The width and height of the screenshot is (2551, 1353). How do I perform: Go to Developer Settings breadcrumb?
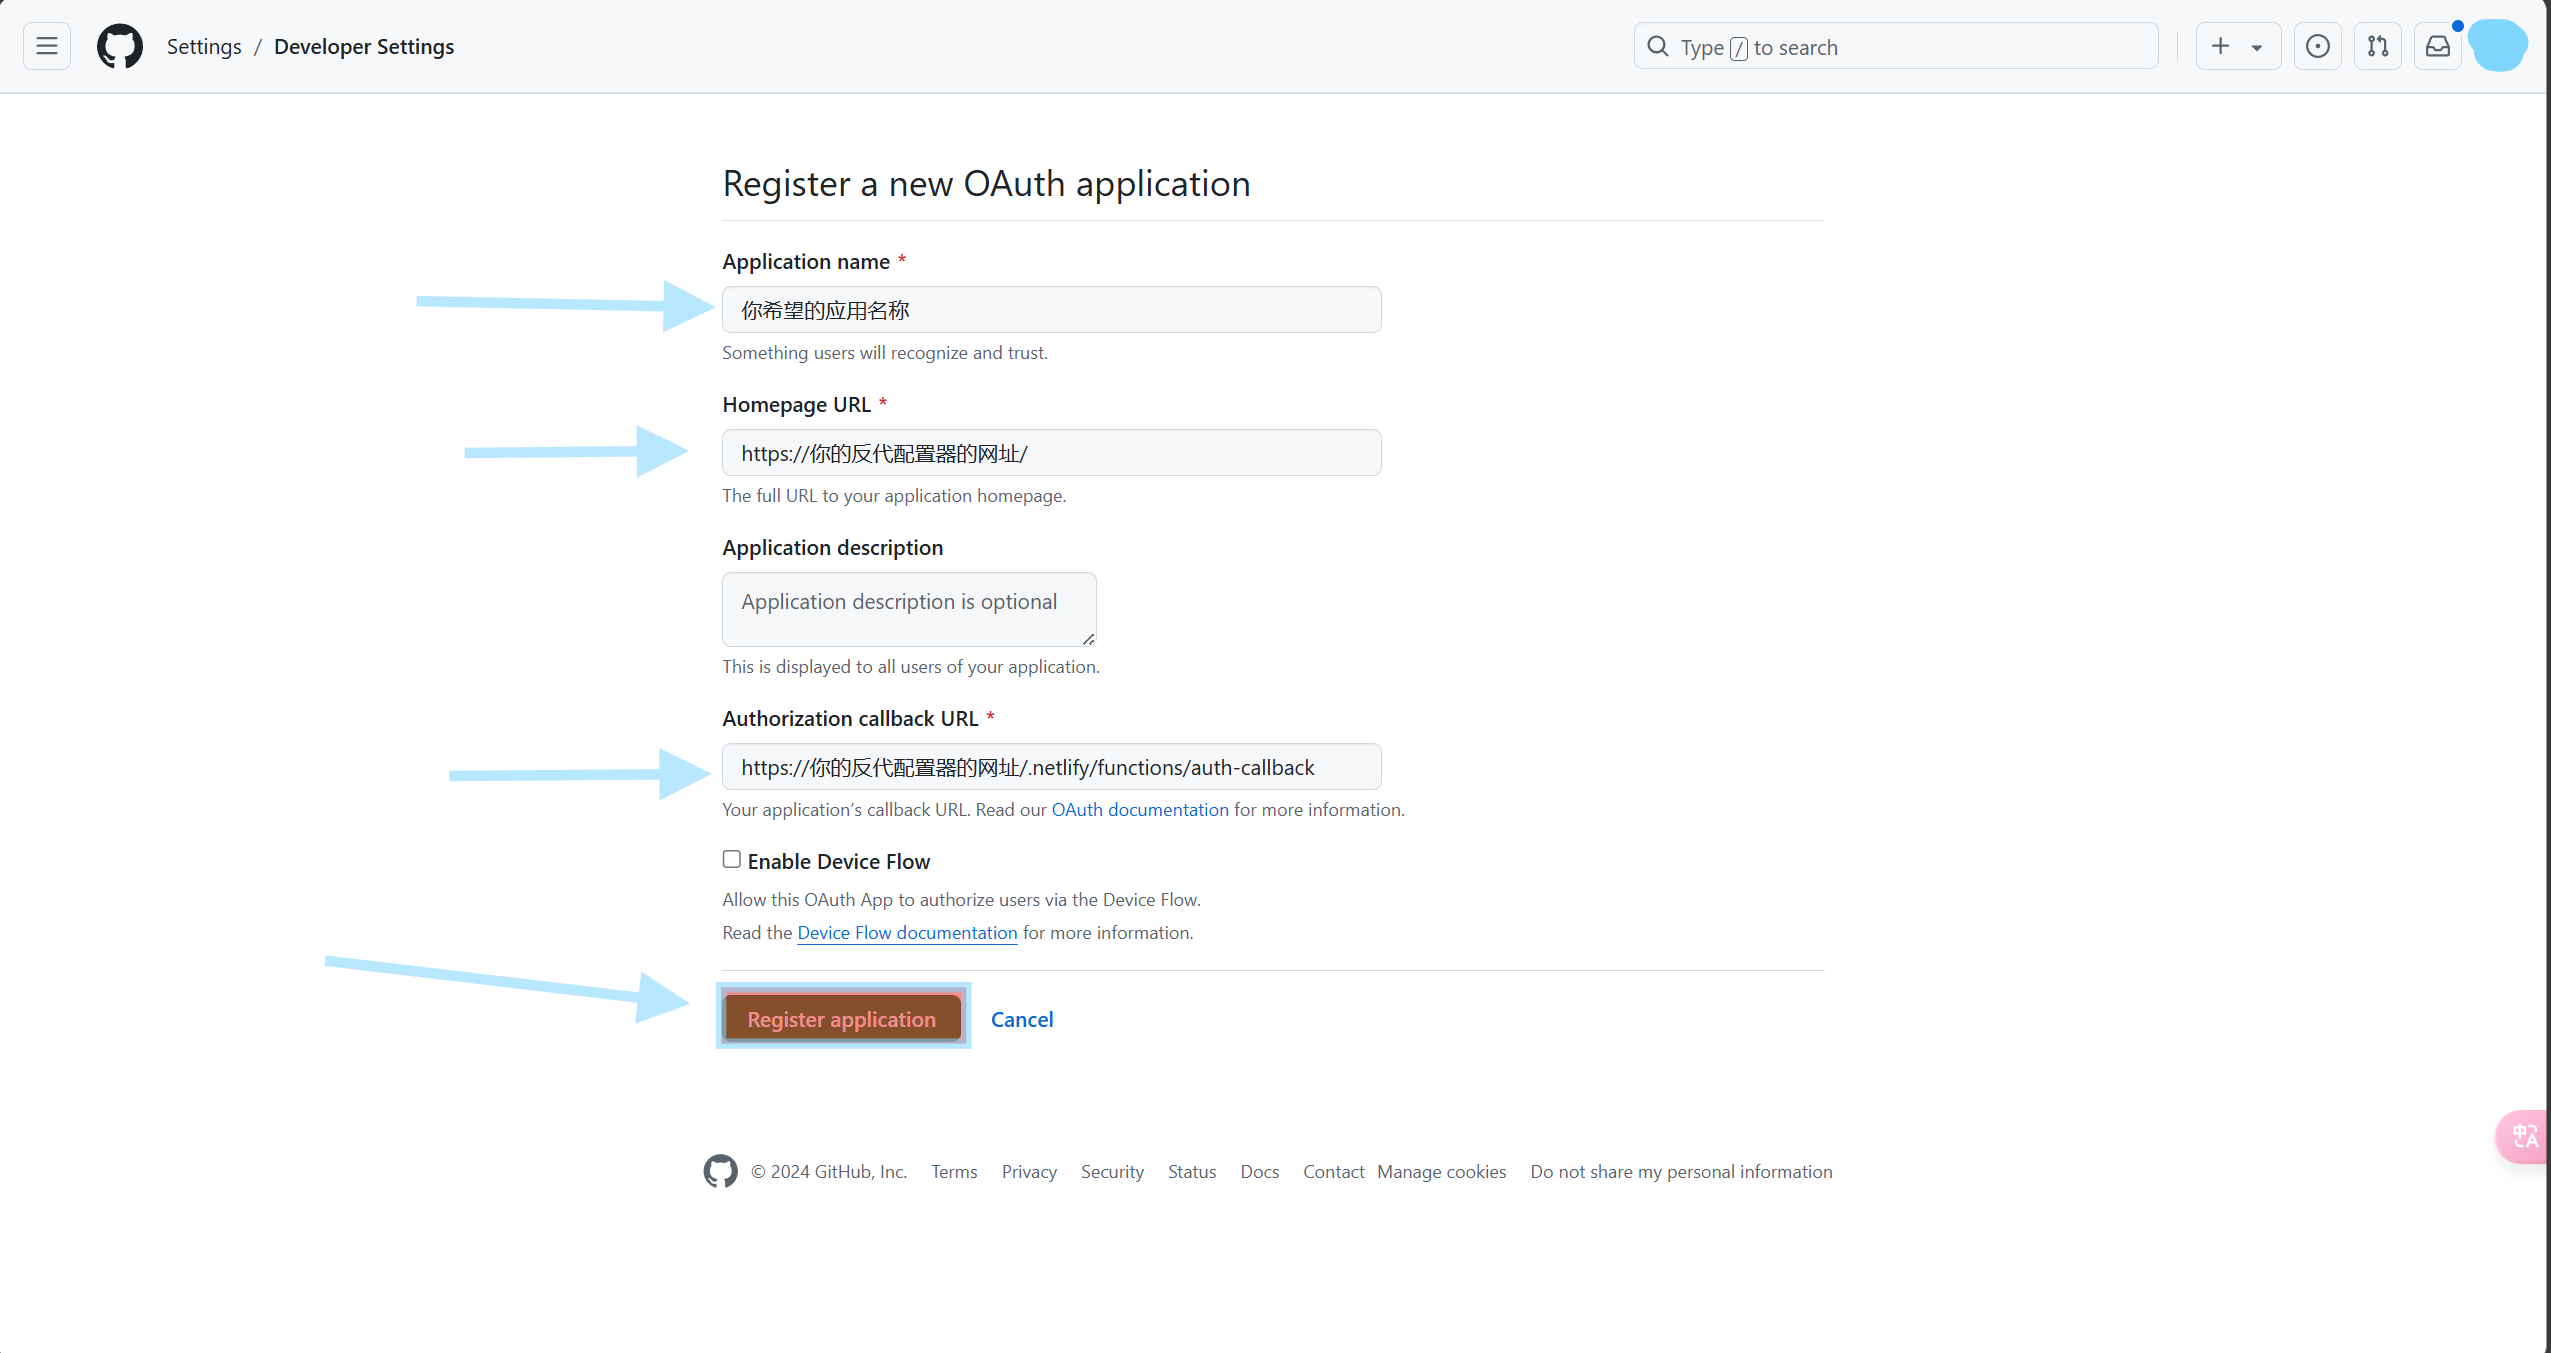coord(364,46)
